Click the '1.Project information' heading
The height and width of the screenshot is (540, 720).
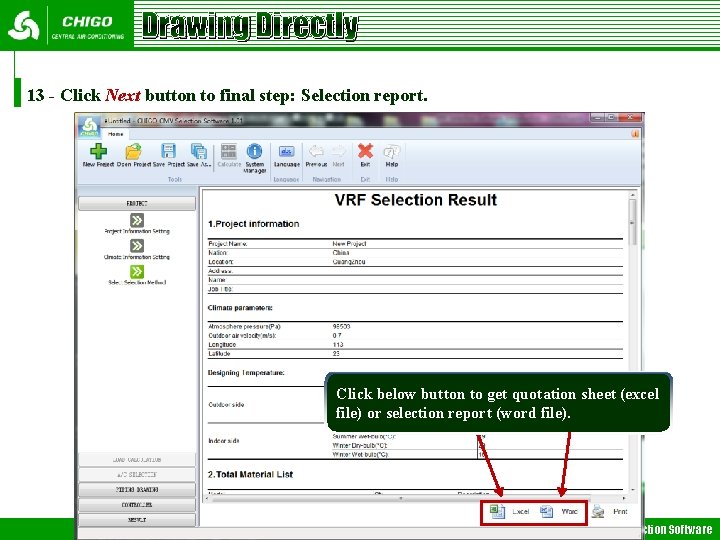[253, 224]
